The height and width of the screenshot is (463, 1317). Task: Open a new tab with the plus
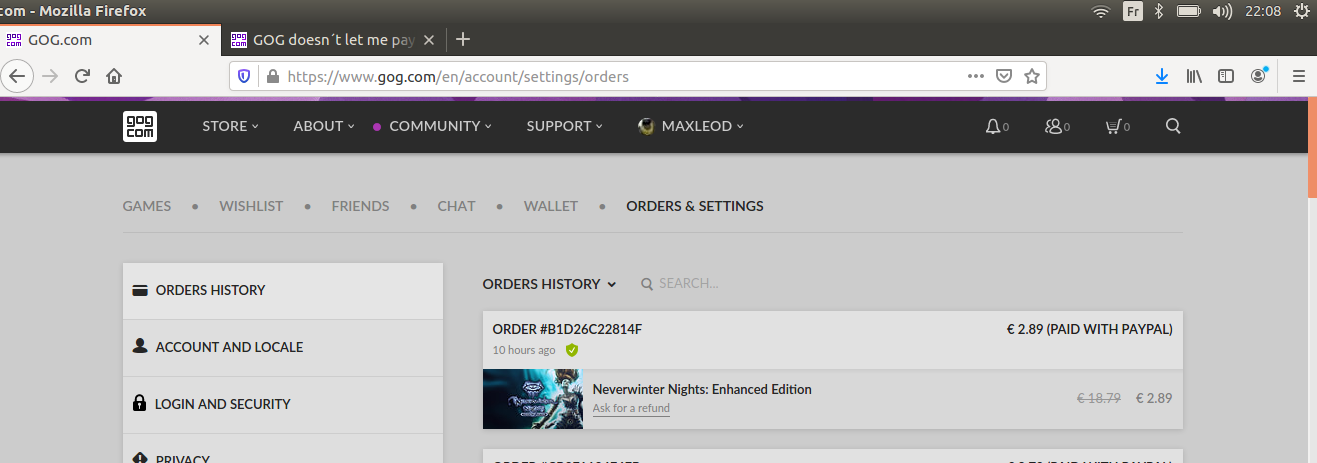[x=463, y=40]
